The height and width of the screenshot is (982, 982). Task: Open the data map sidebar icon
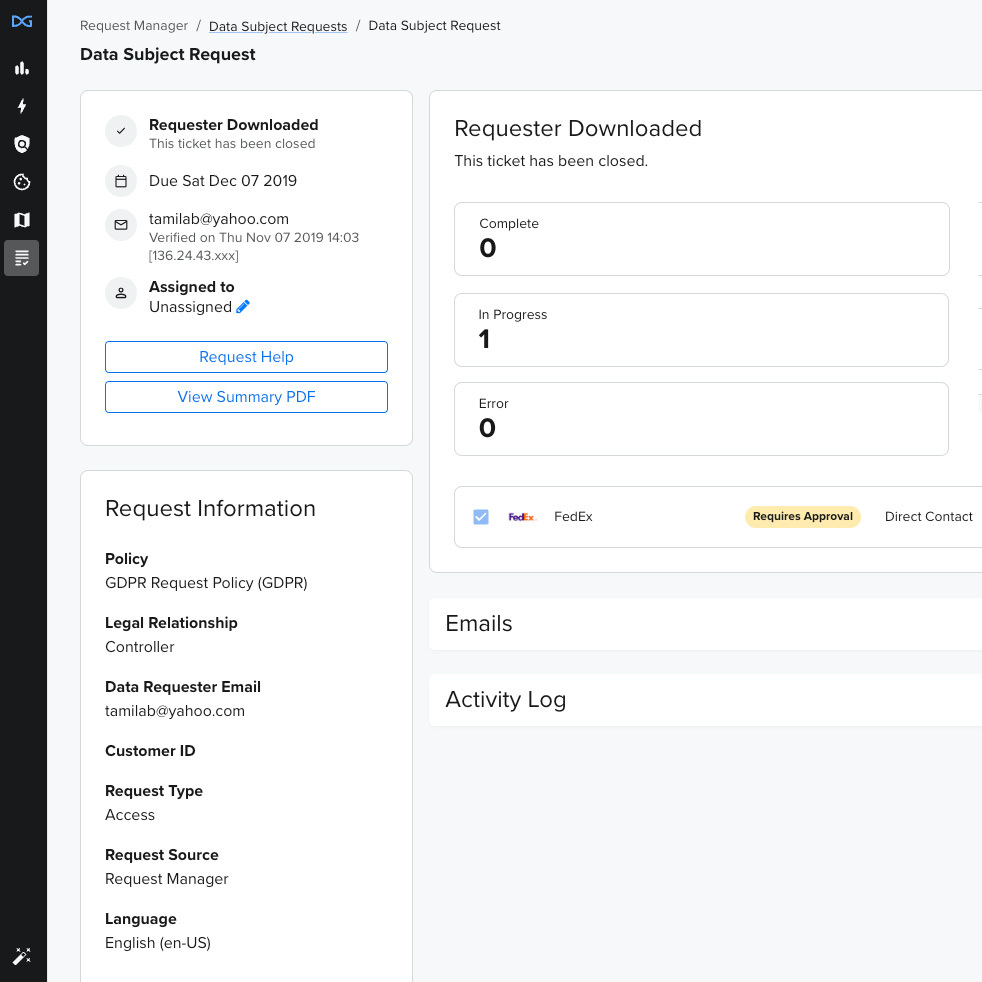click(x=21, y=220)
